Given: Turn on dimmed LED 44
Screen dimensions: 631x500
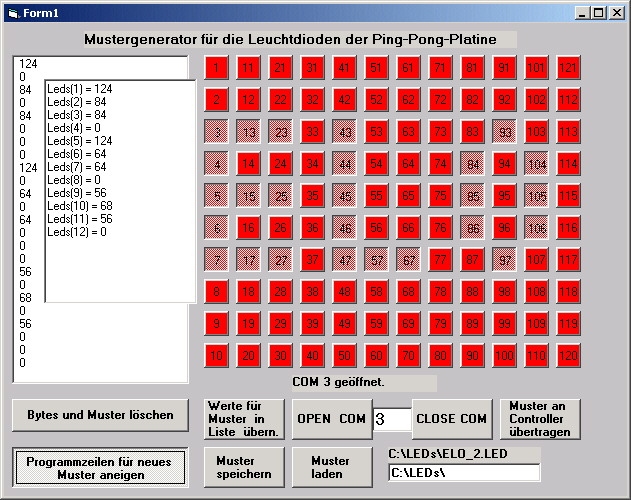Looking at the screenshot, I should (345, 164).
